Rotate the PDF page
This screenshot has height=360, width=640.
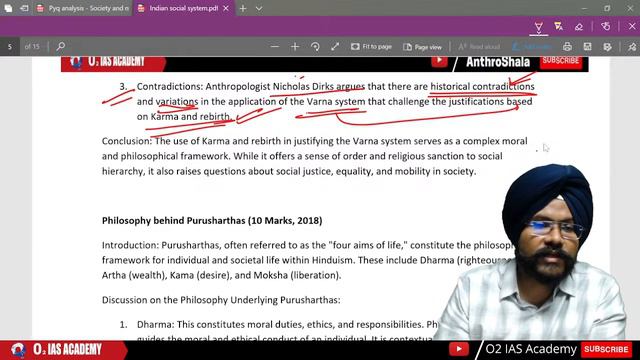(x=315, y=47)
